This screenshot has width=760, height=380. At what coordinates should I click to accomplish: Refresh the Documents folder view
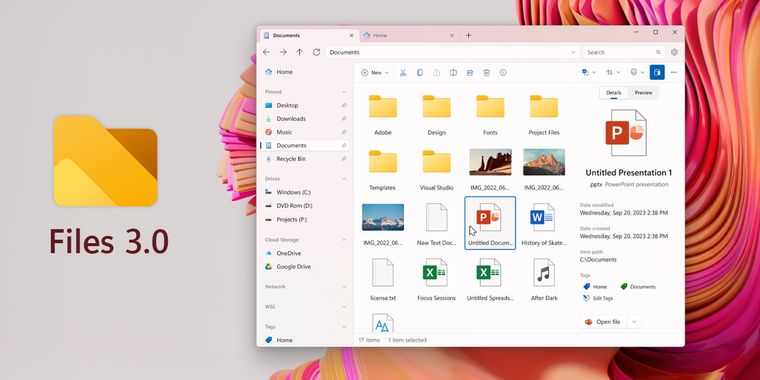pyautogui.click(x=317, y=52)
